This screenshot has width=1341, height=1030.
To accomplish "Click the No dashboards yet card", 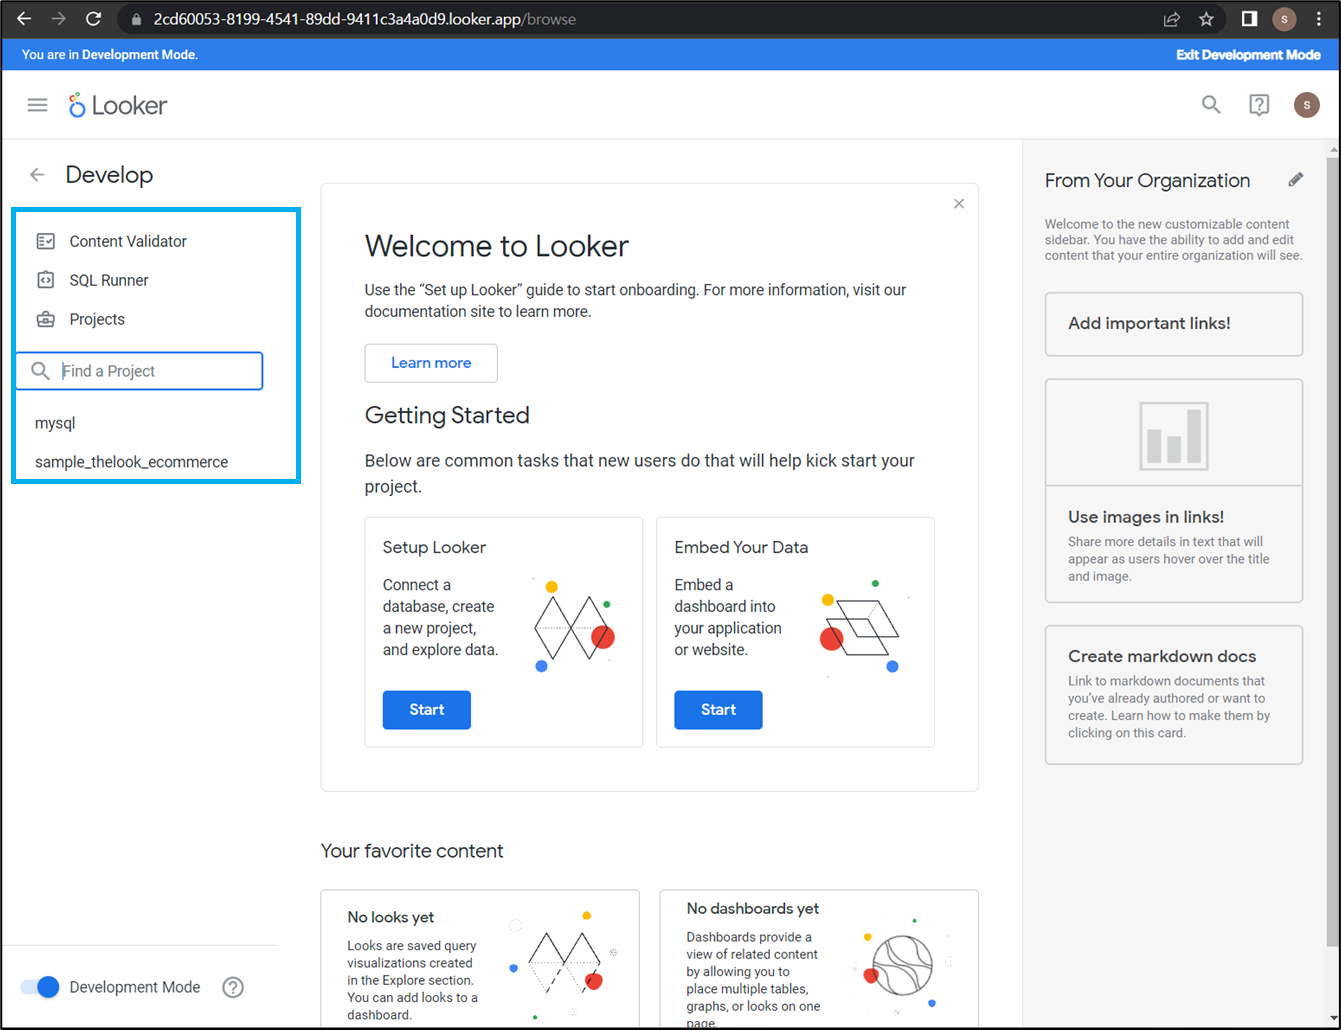I will click(x=819, y=959).
